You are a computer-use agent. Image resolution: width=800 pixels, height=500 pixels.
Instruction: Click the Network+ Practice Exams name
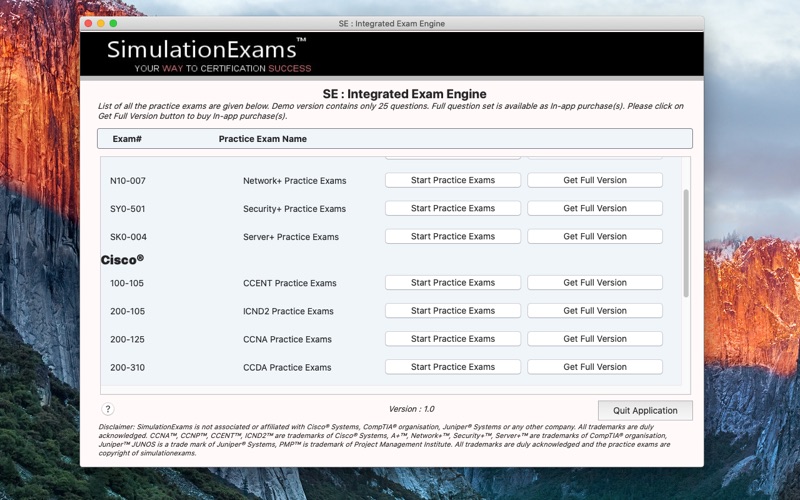(294, 181)
